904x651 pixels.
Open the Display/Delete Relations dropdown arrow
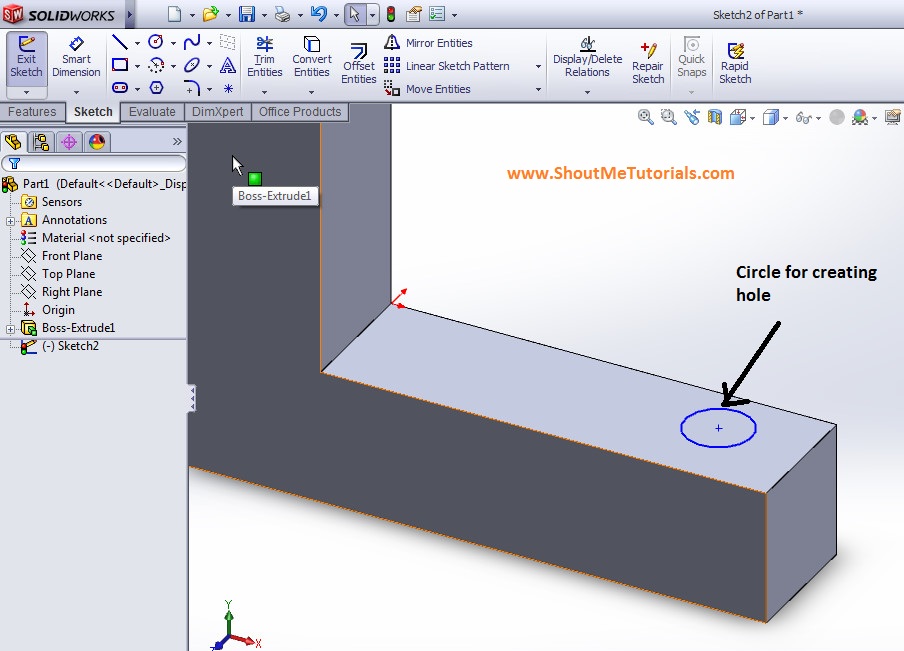pos(587,92)
